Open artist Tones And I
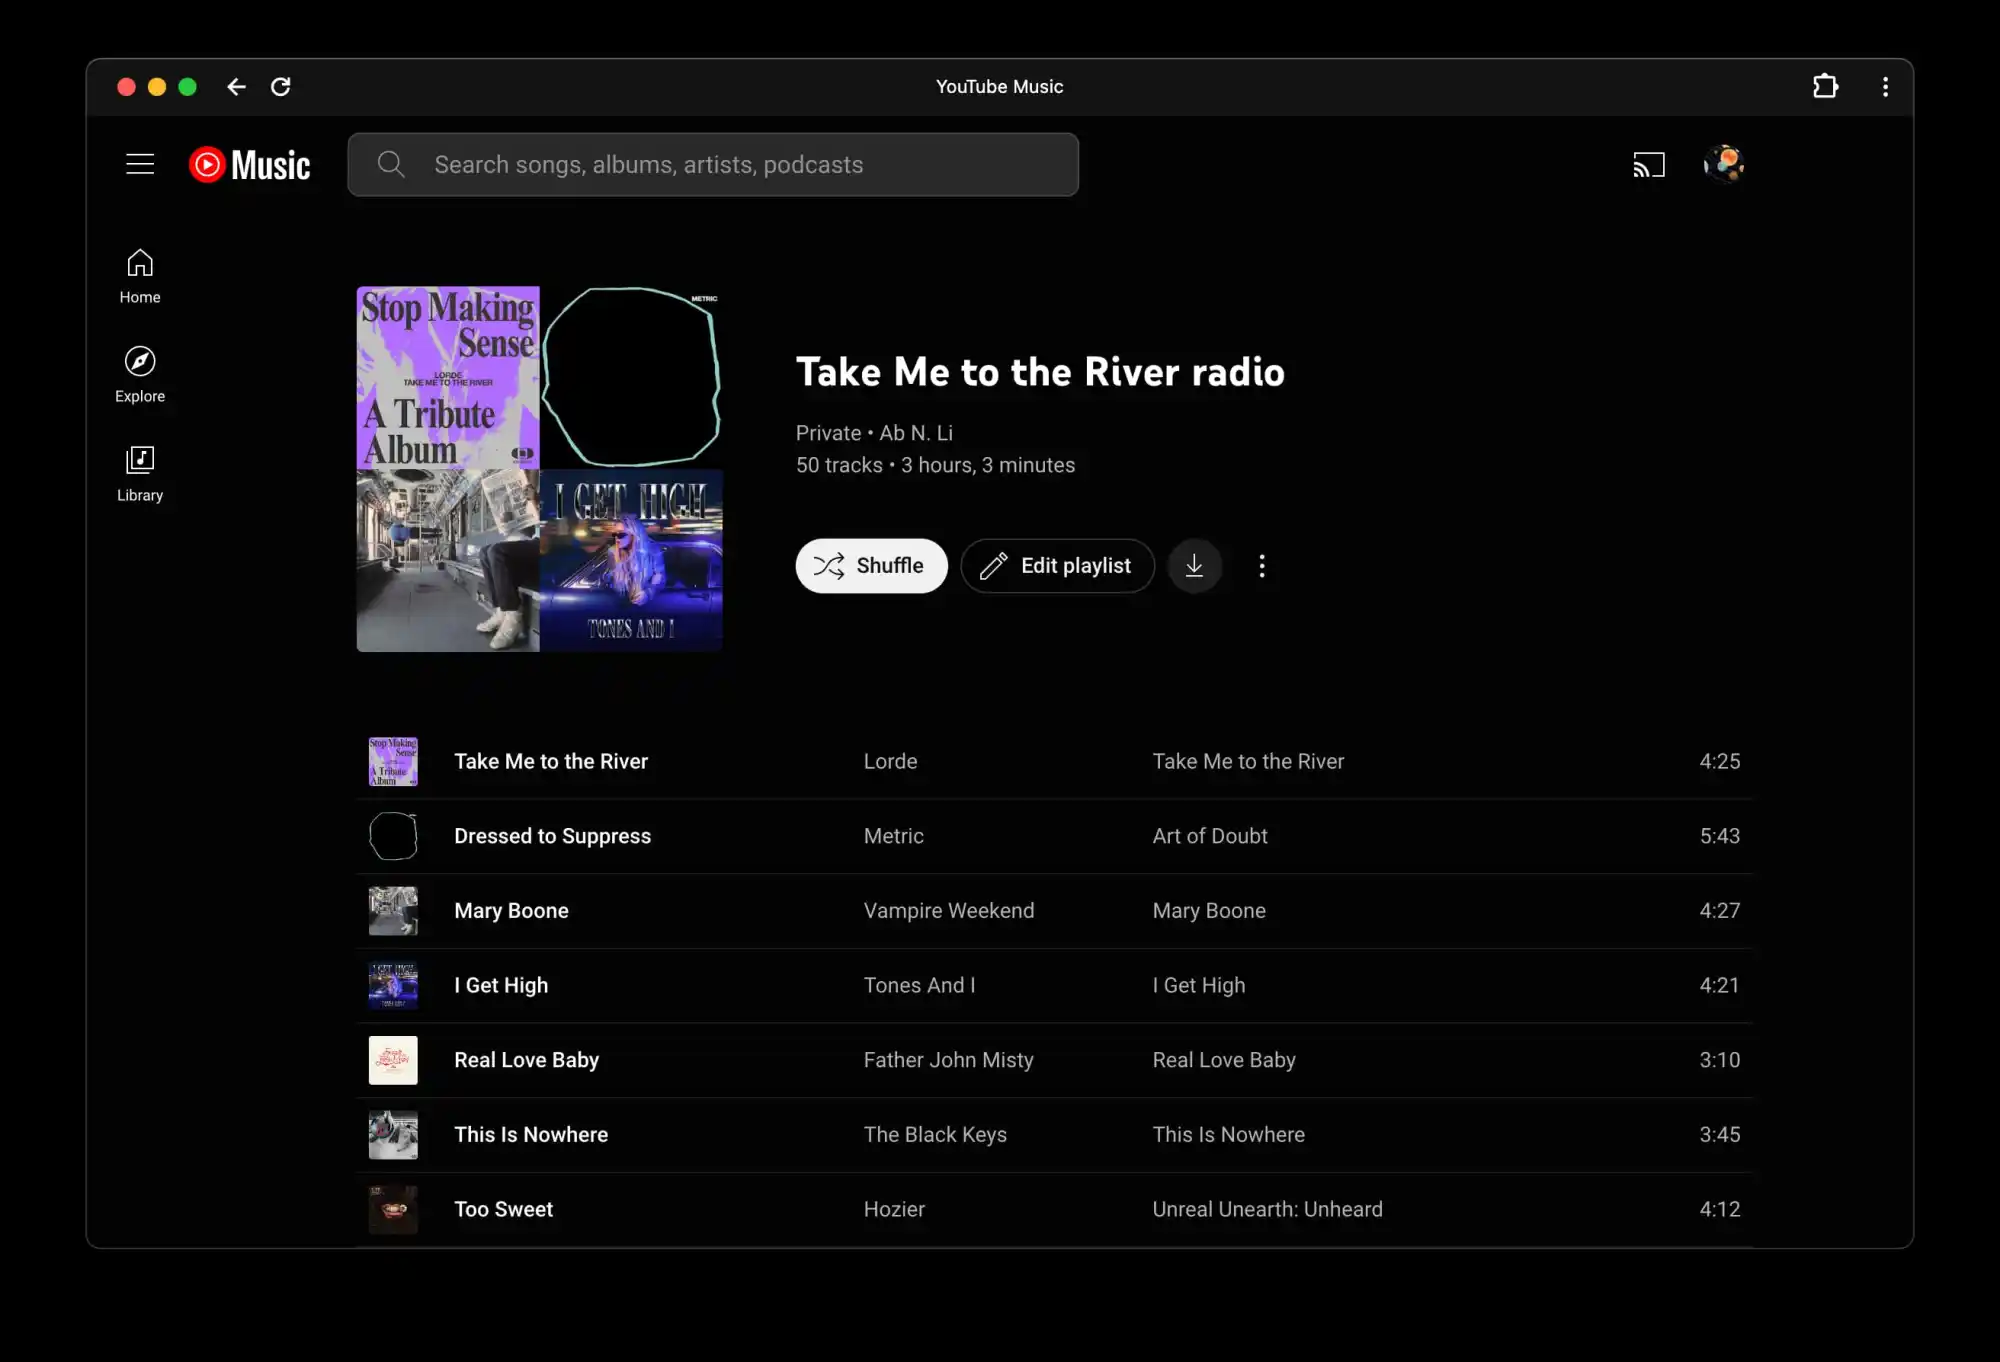This screenshot has width=2000, height=1362. tap(919, 985)
